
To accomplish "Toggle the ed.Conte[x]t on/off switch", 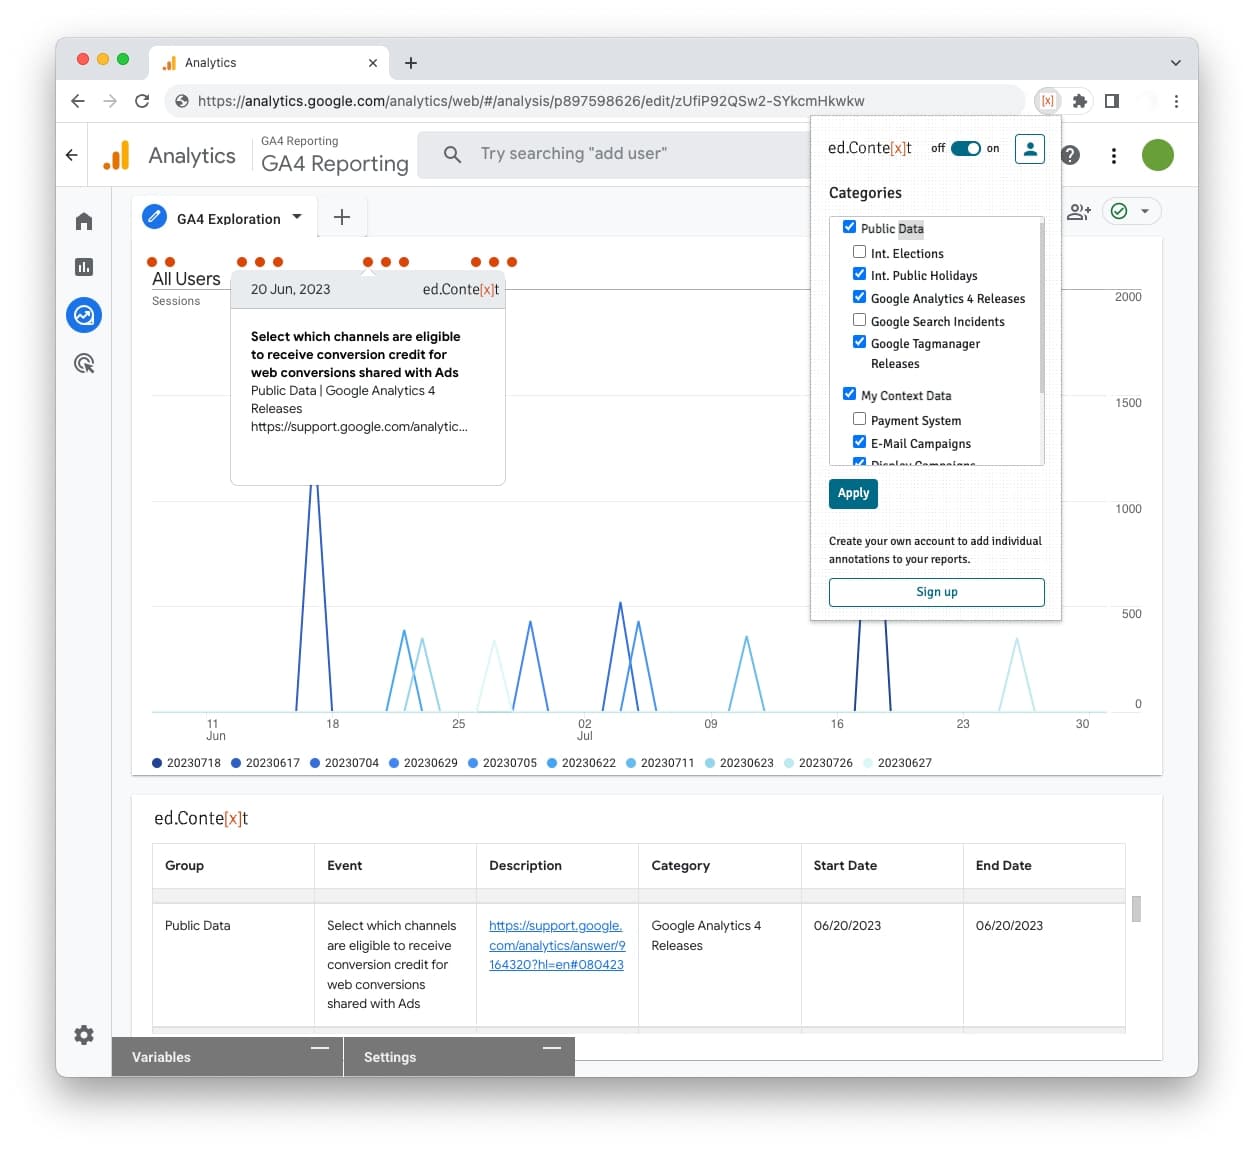I will 965,148.
